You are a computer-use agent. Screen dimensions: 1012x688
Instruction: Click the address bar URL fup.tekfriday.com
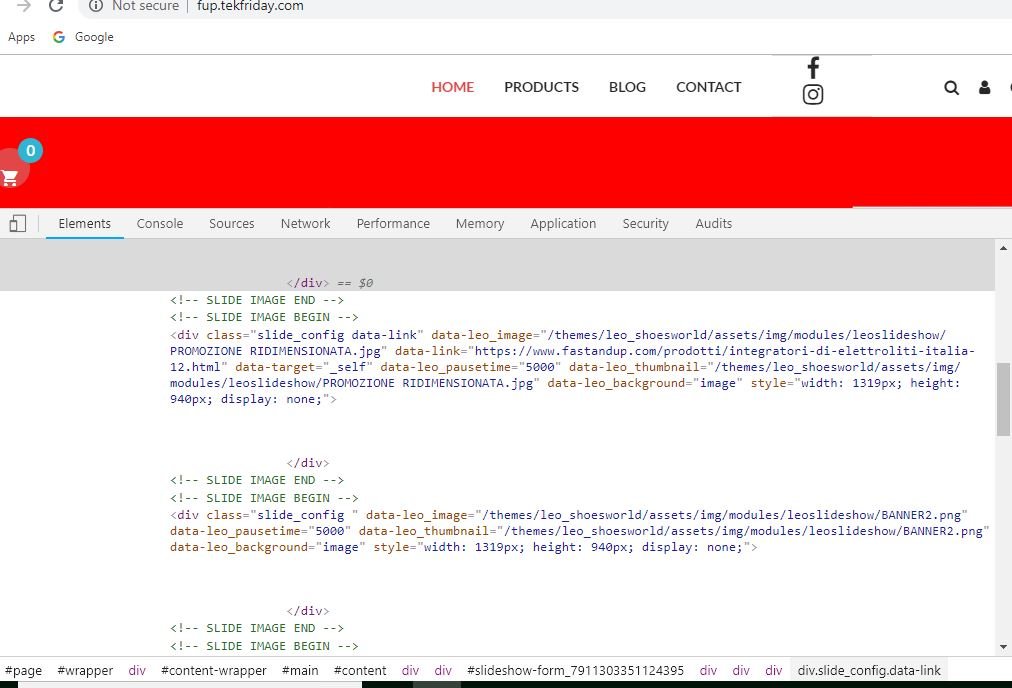[250, 6]
